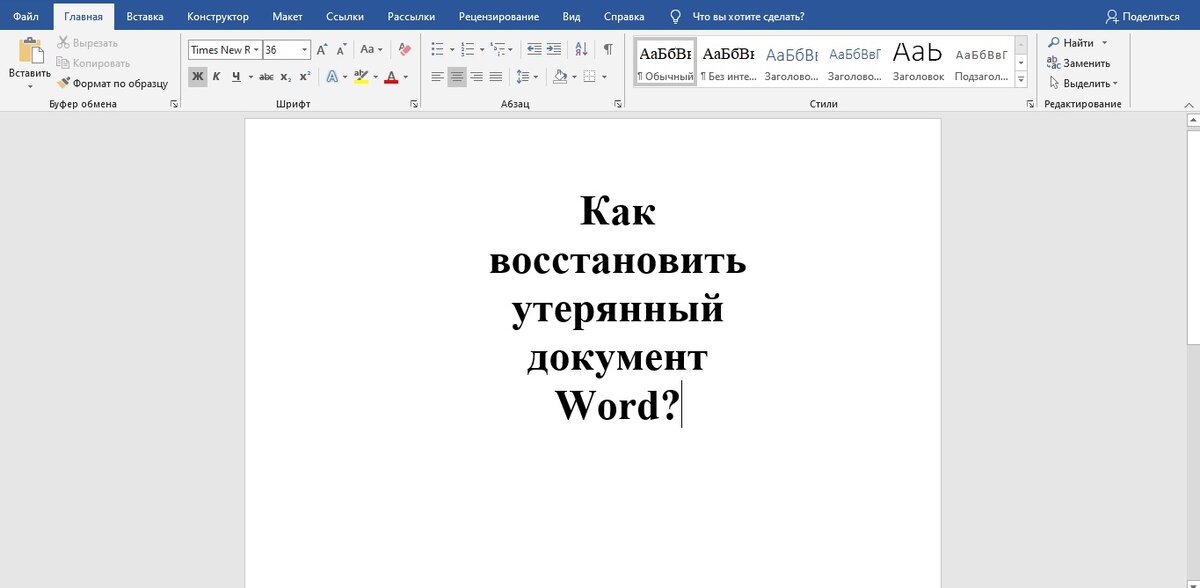Open the Font (Шрифт) dialog launcher
The image size is (1200, 588).
click(x=414, y=104)
